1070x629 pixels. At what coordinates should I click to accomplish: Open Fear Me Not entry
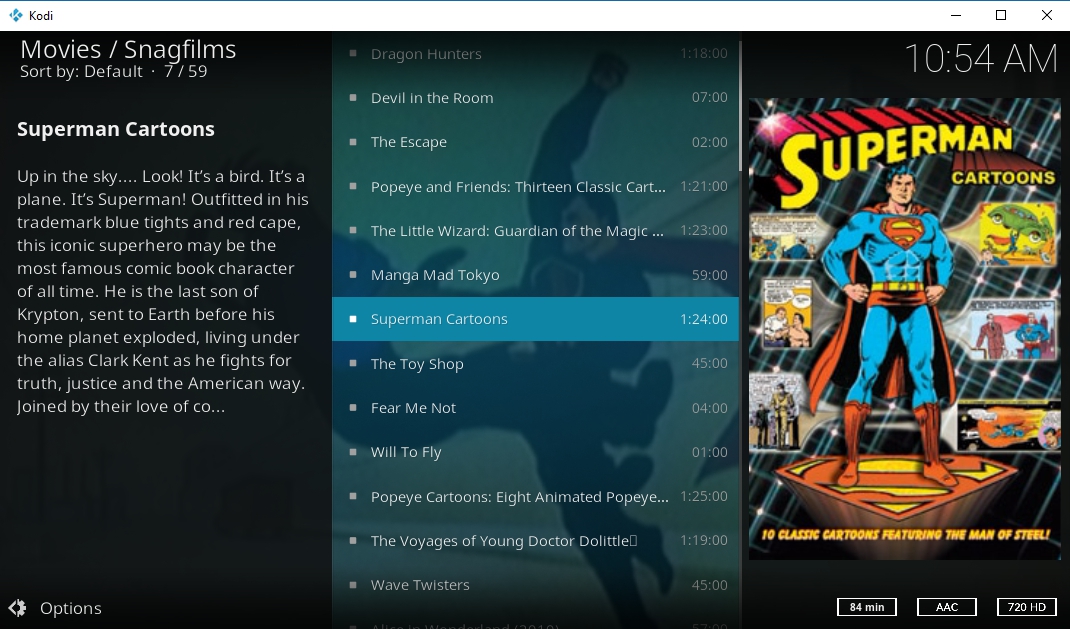(x=535, y=408)
